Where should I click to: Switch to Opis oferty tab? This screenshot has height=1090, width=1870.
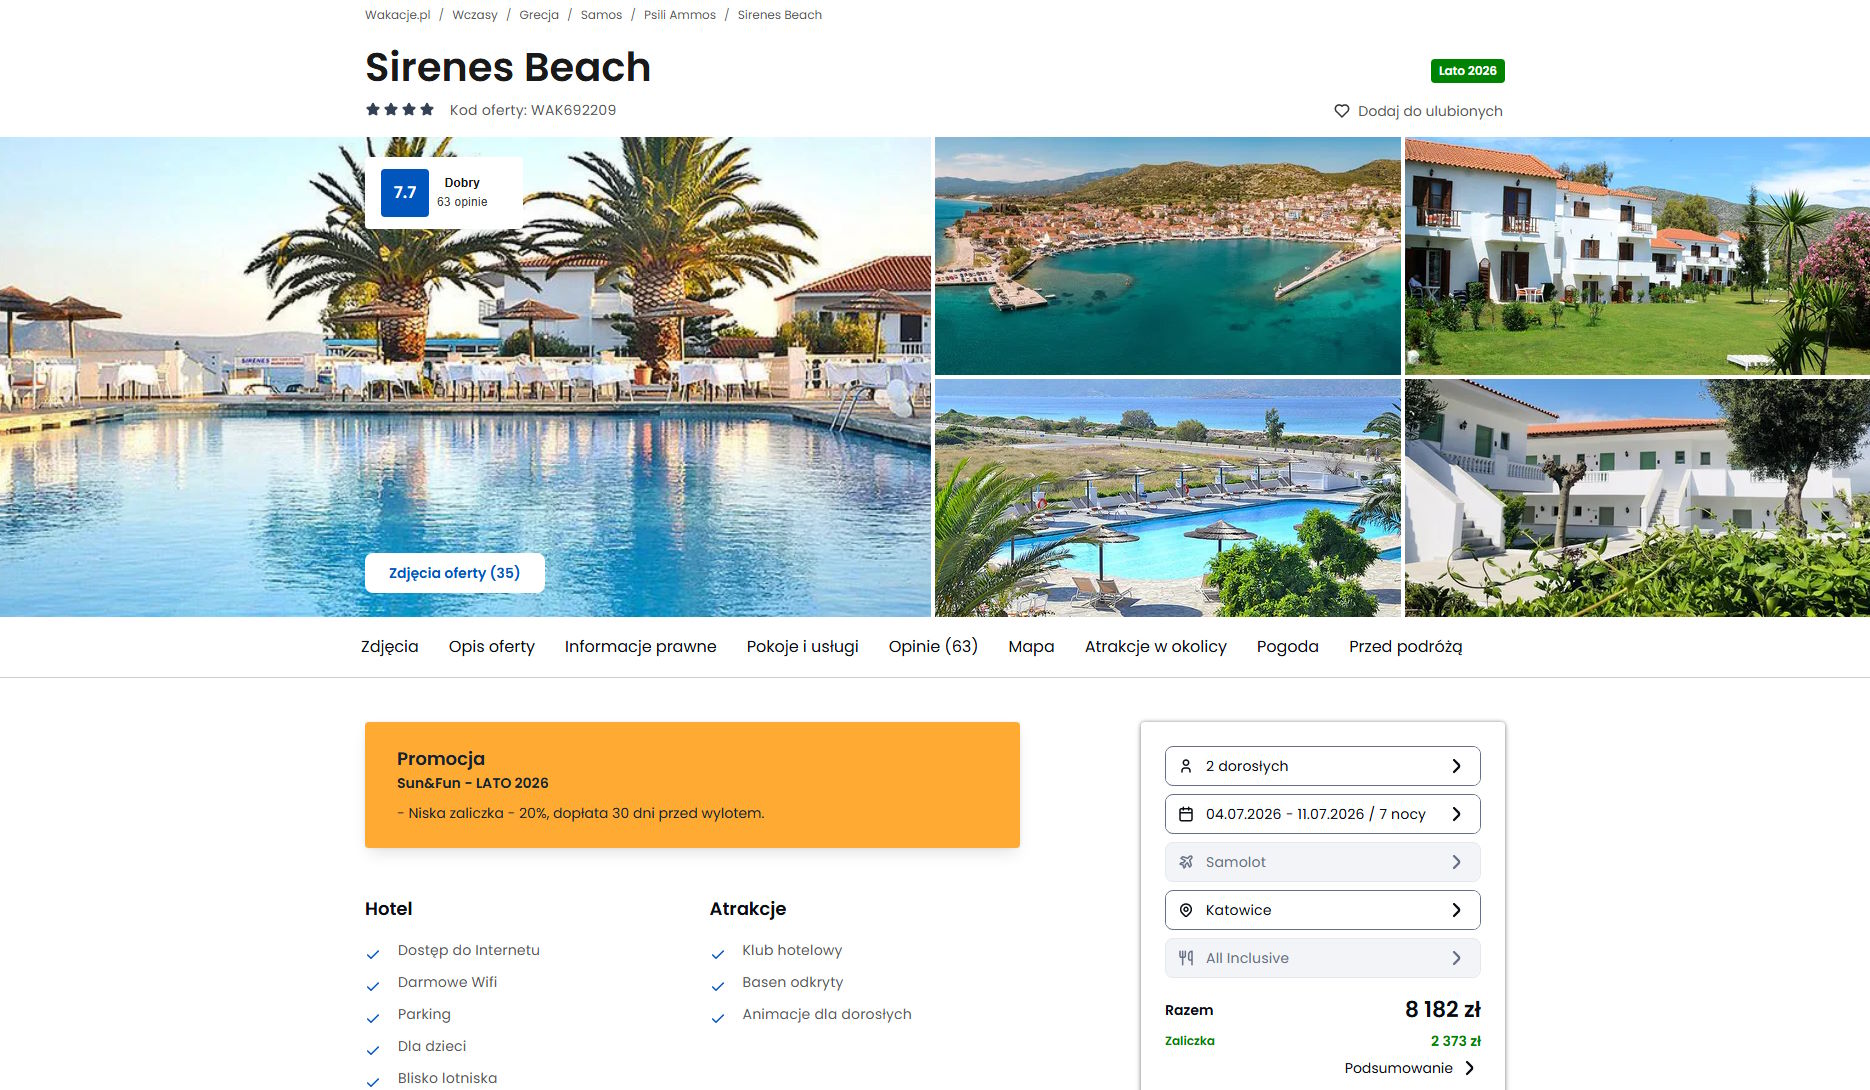(492, 647)
